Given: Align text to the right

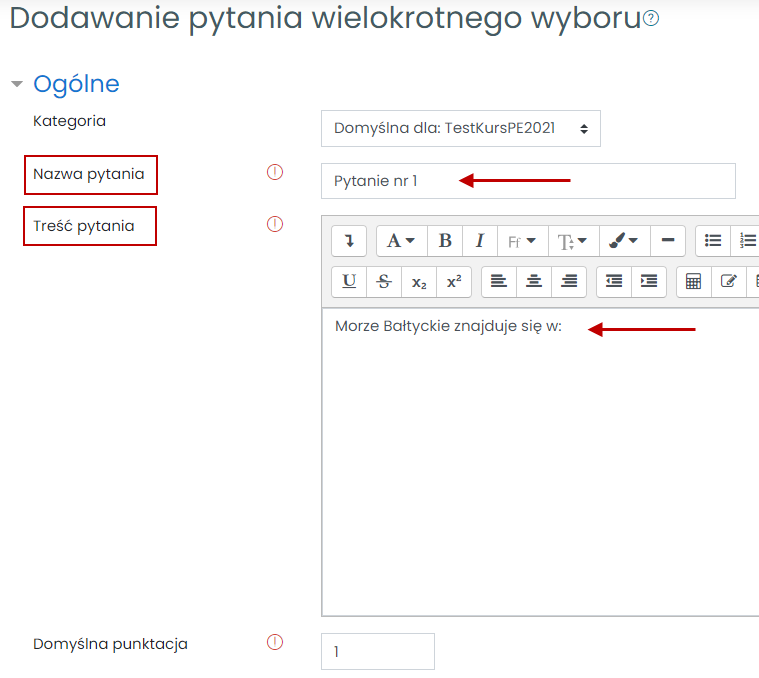Looking at the screenshot, I should pyautogui.click(x=569, y=282).
